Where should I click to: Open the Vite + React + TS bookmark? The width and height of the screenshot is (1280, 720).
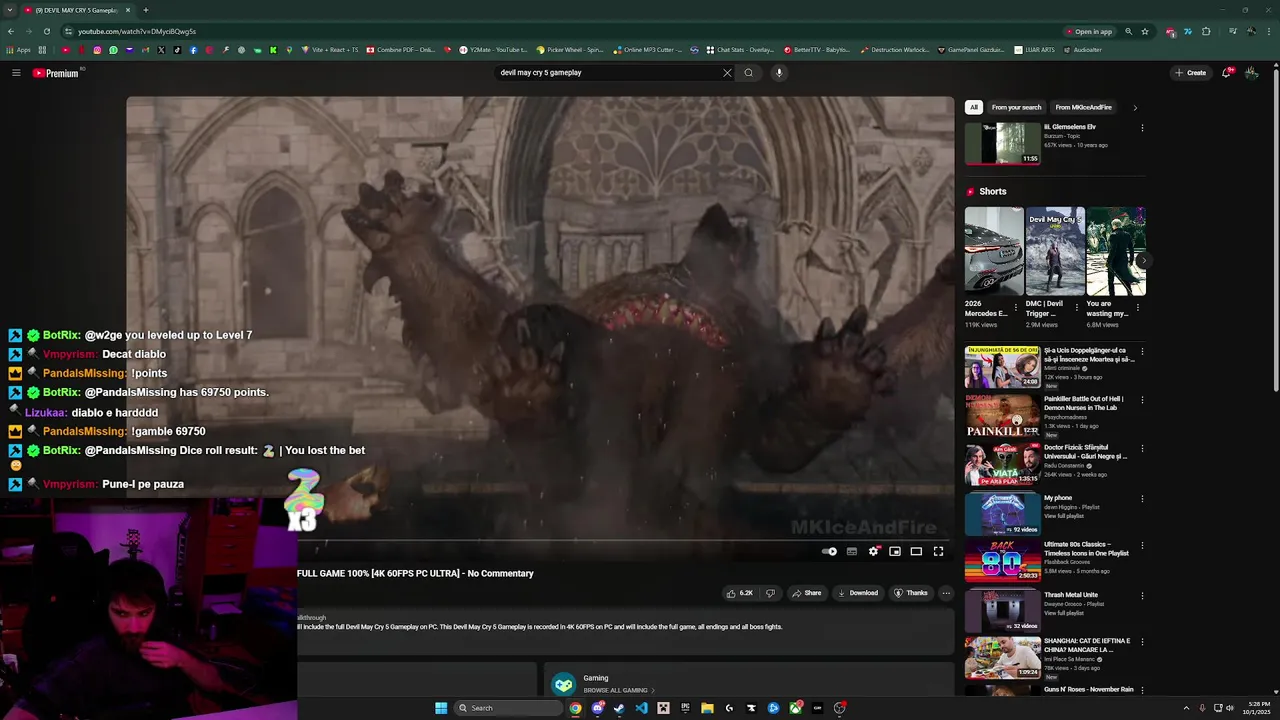(329, 50)
